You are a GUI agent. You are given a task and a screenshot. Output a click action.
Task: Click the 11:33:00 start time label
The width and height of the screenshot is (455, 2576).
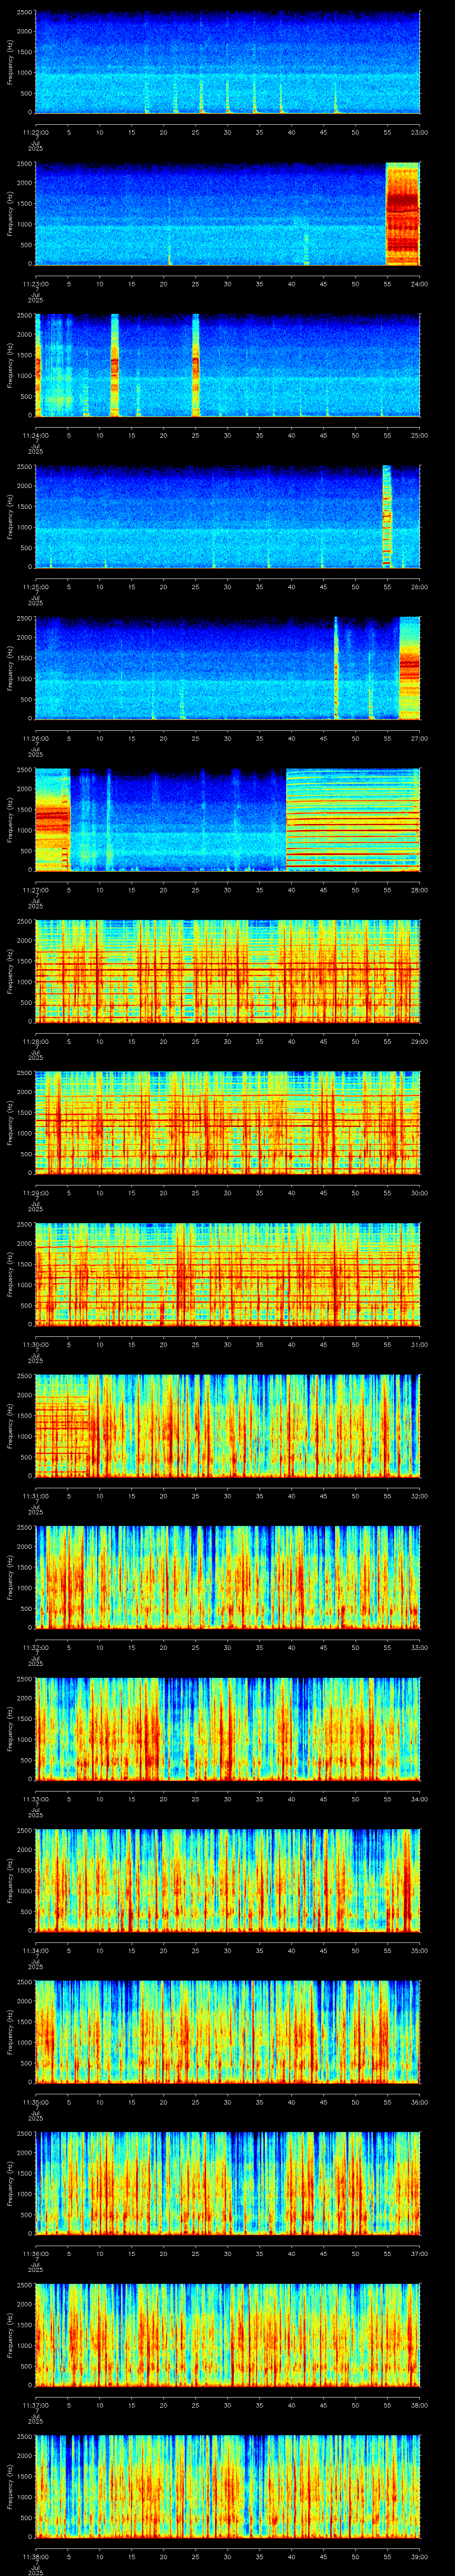tap(35, 1799)
